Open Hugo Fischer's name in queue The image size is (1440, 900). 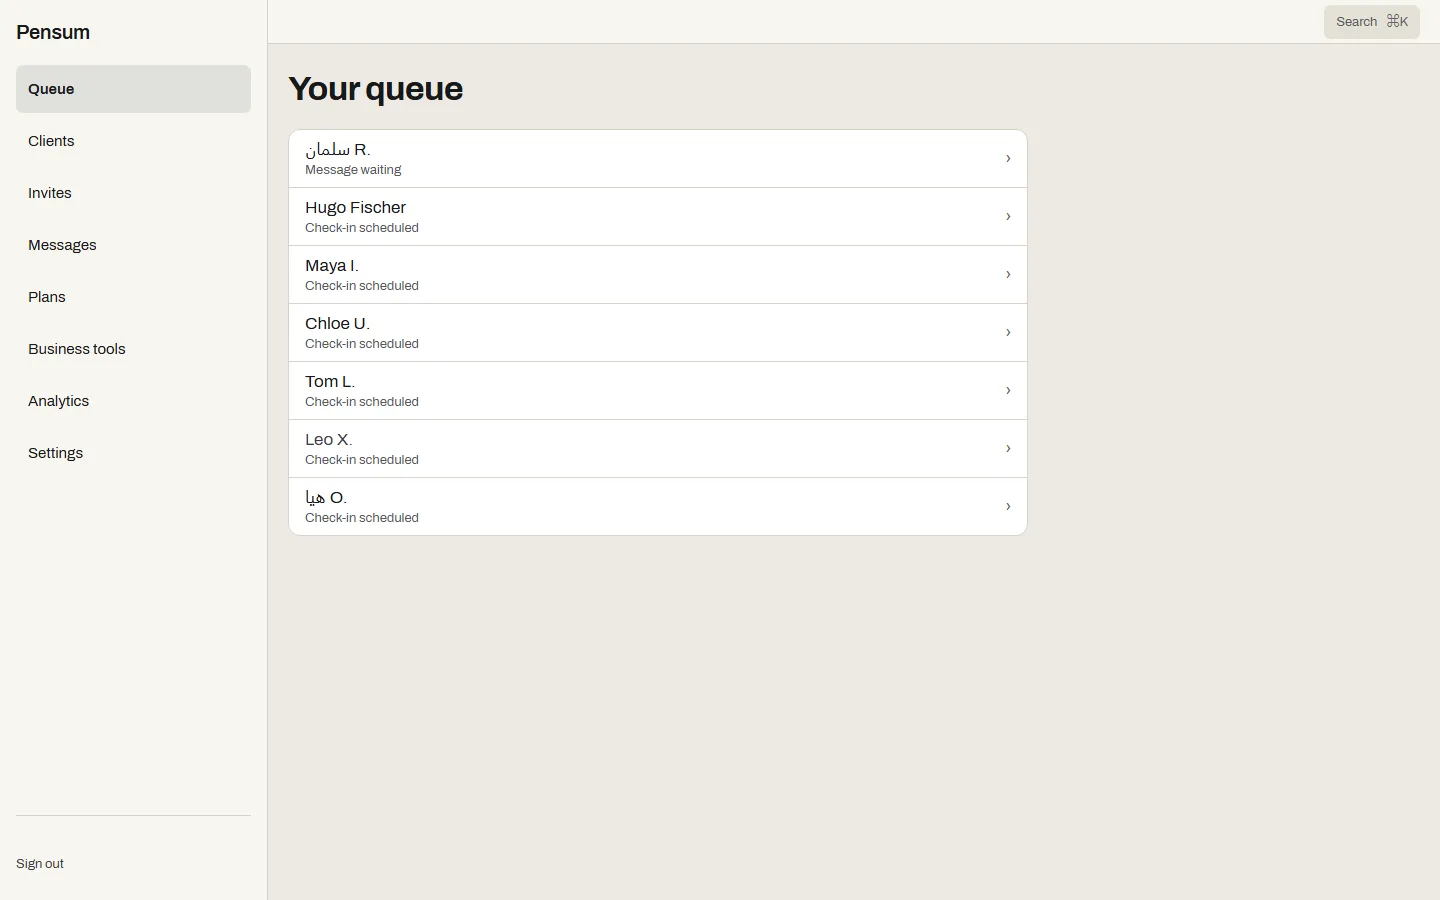(x=355, y=208)
